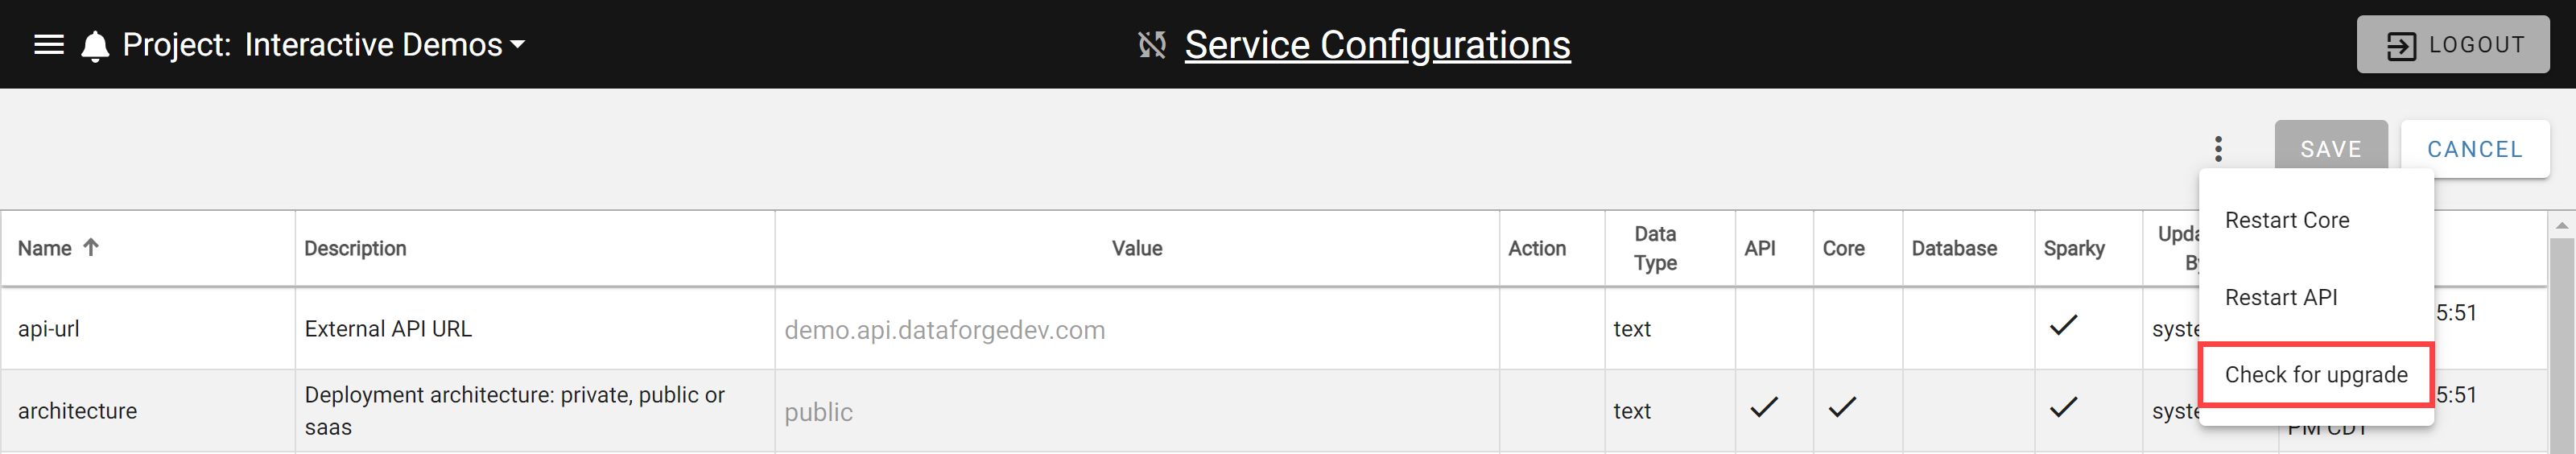Toggle the Core checkmark for architecture

1842,407
